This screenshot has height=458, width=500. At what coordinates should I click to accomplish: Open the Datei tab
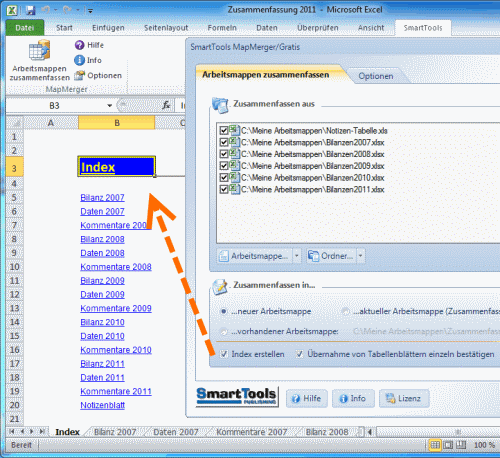[x=25, y=28]
